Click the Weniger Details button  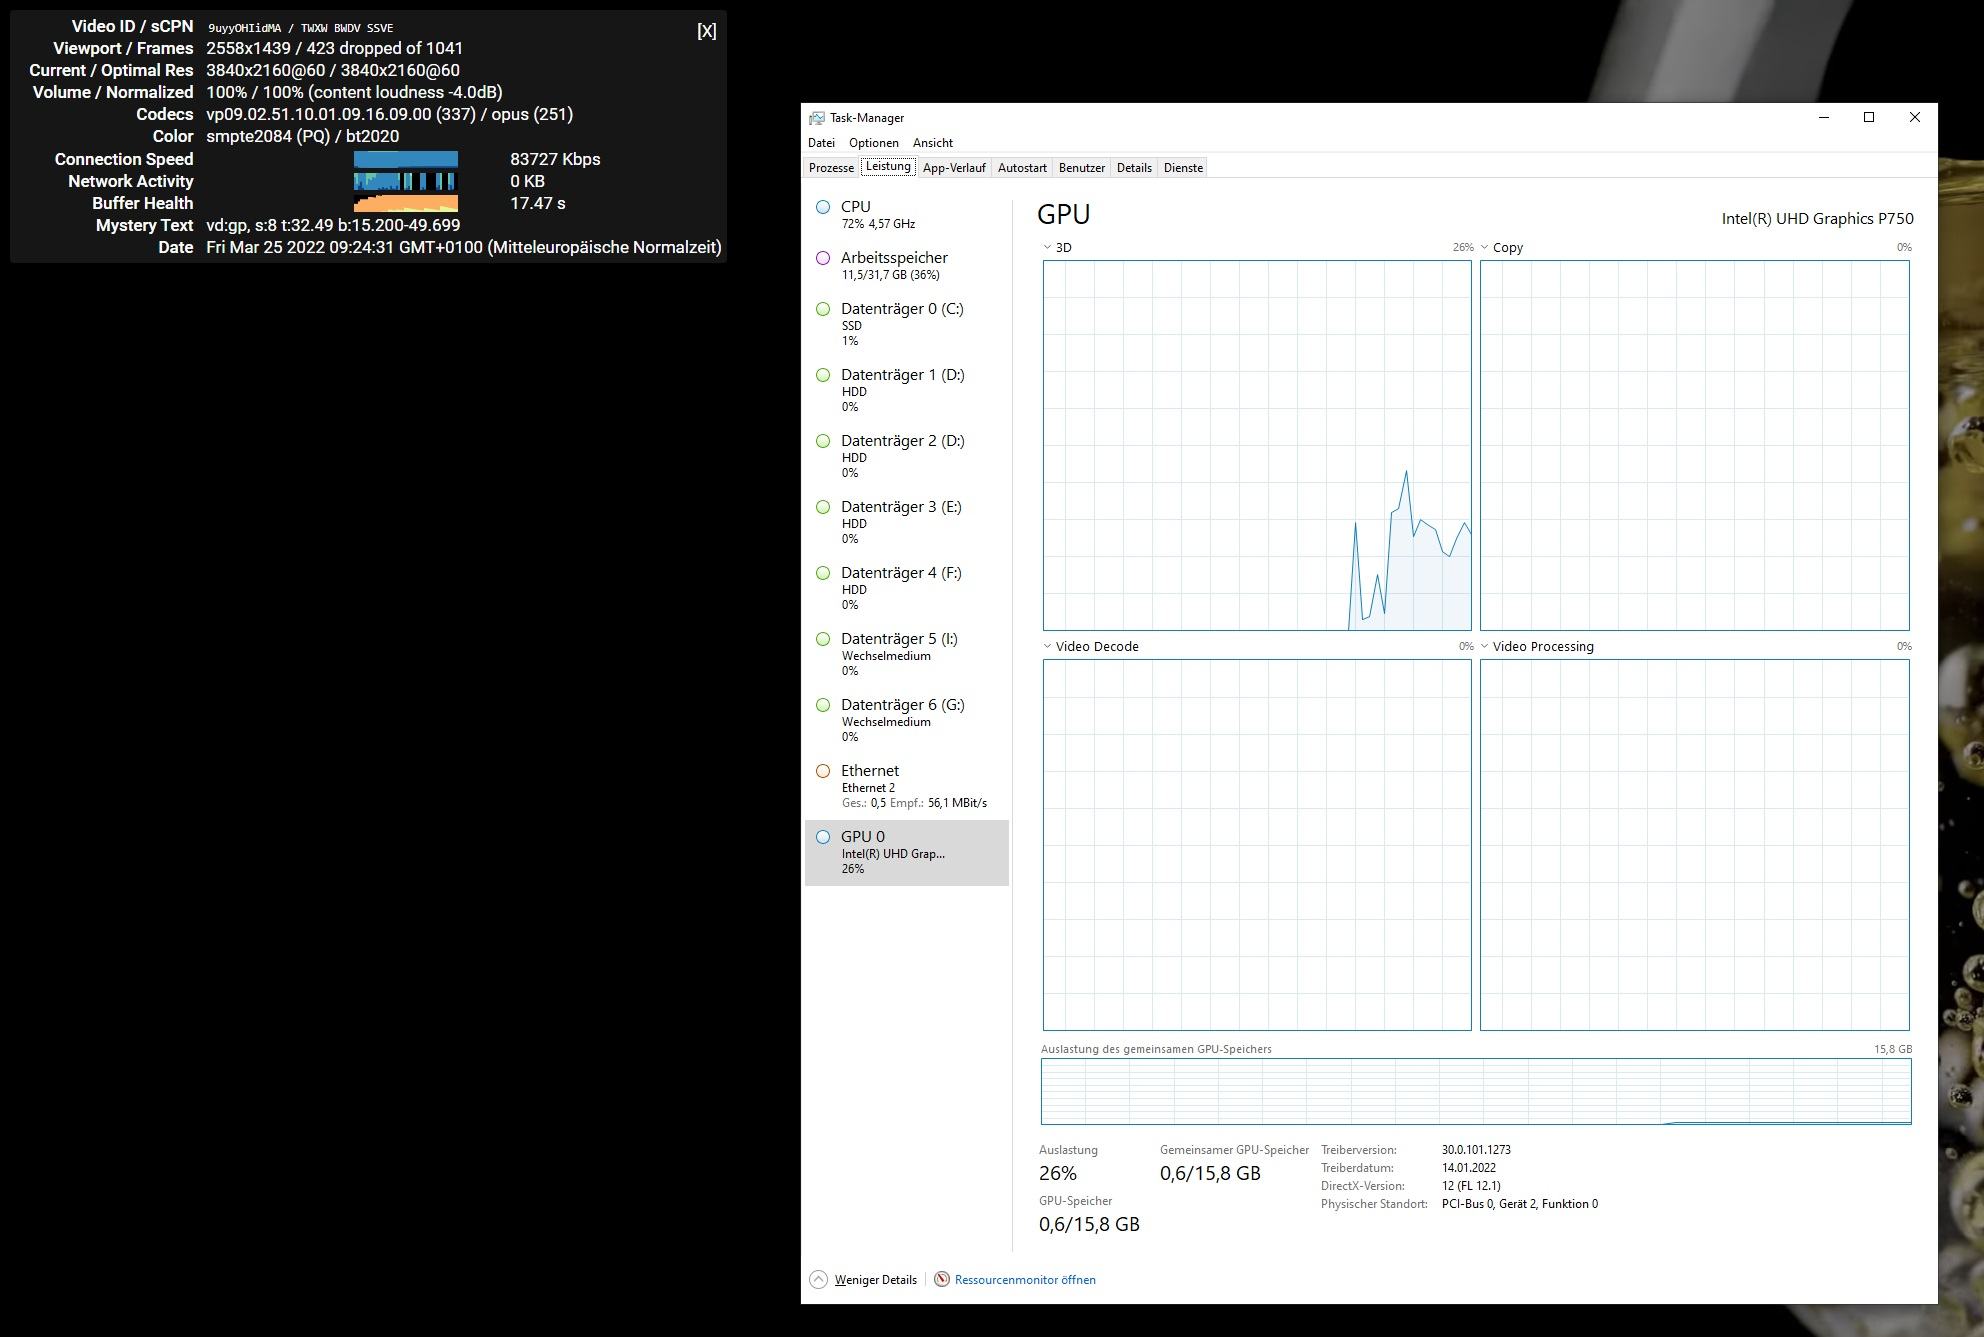(x=875, y=1280)
